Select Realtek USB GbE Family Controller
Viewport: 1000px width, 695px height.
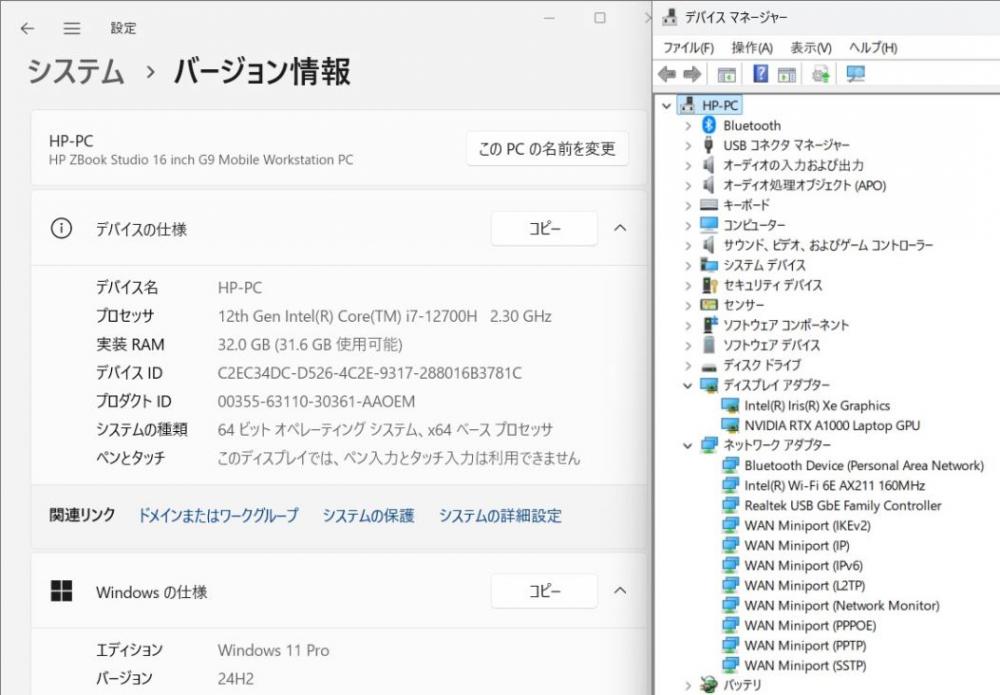842,505
